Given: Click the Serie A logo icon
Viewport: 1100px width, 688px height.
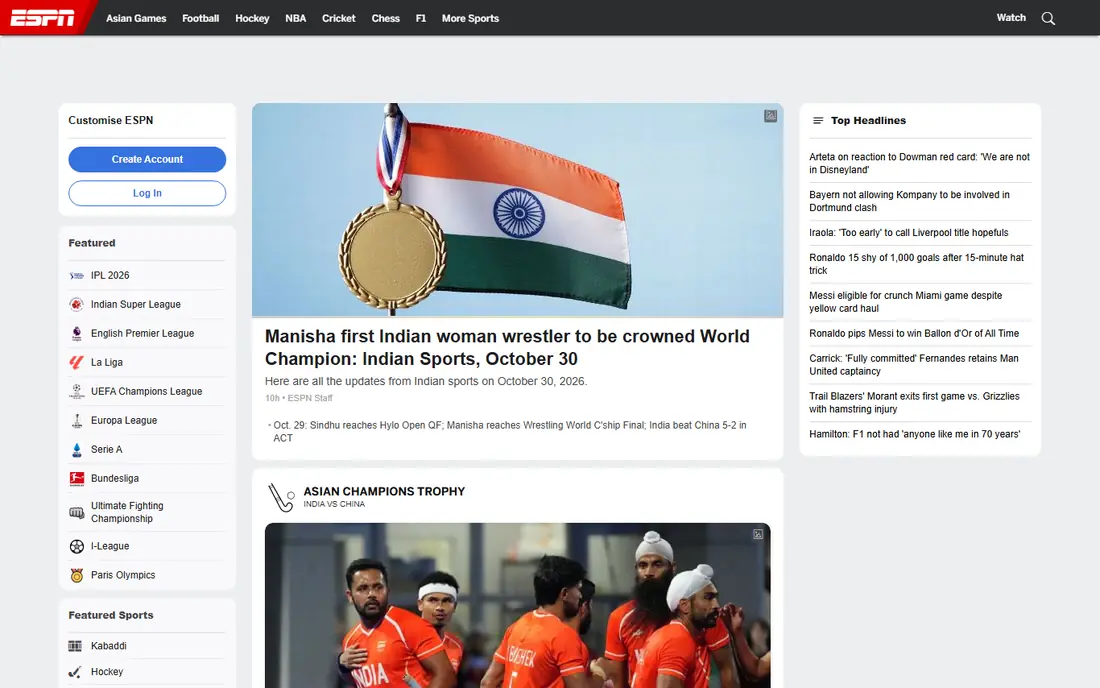Looking at the screenshot, I should (76, 450).
